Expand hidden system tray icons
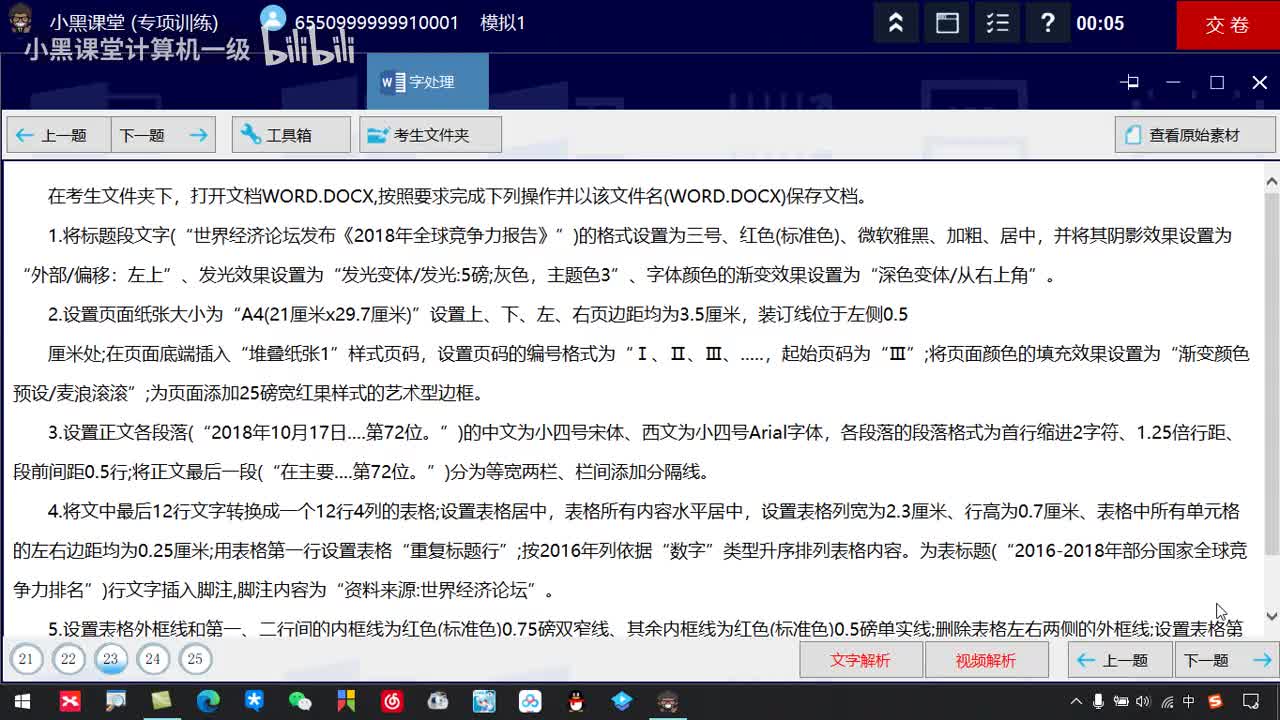 (x=1076, y=701)
